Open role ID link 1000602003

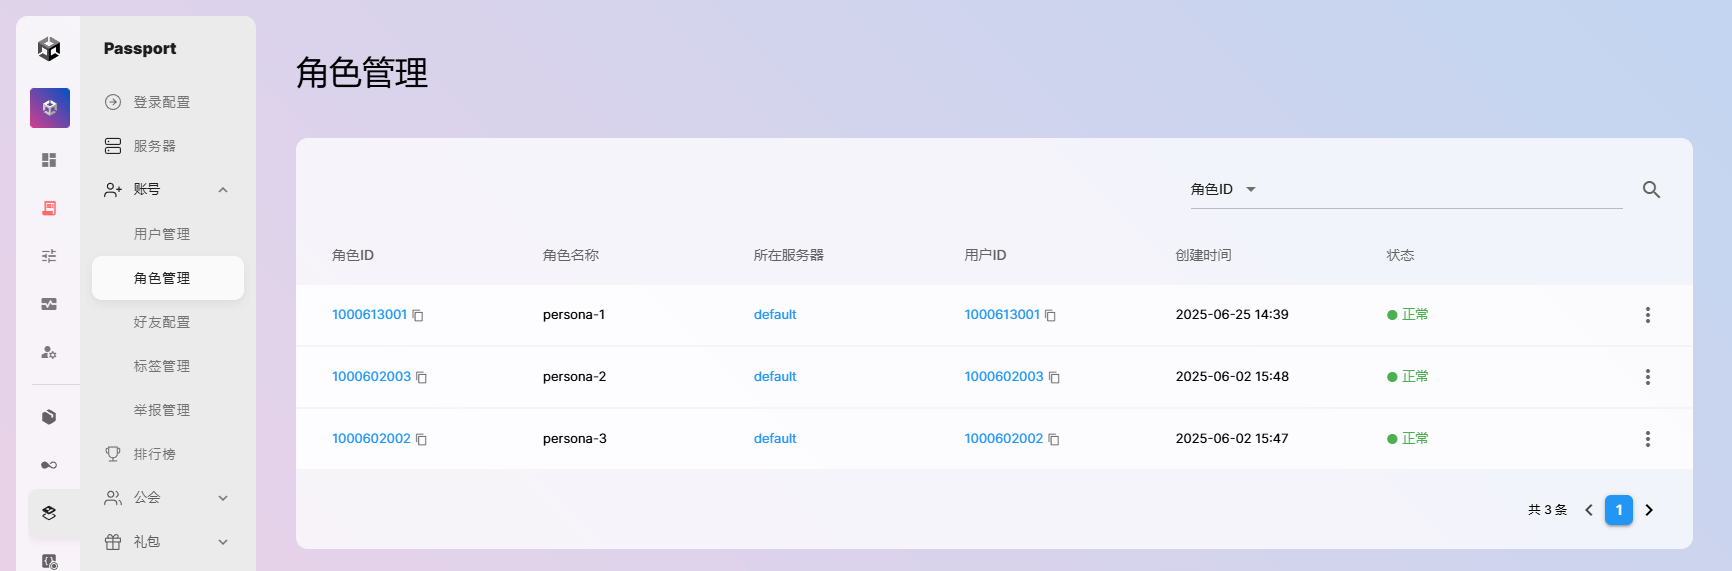pyautogui.click(x=371, y=377)
